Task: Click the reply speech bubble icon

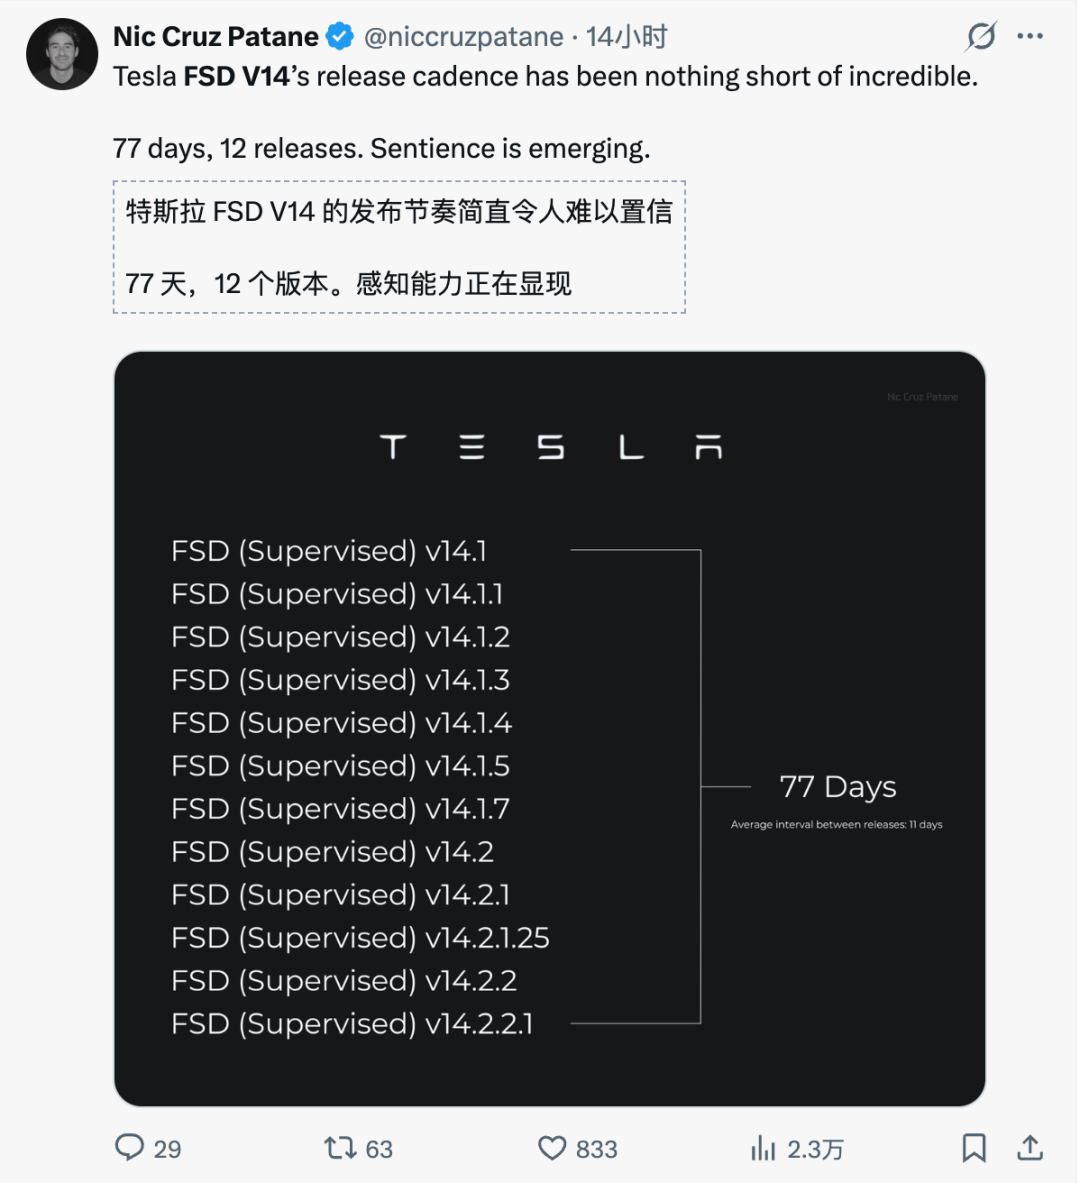Action: tap(130, 1147)
